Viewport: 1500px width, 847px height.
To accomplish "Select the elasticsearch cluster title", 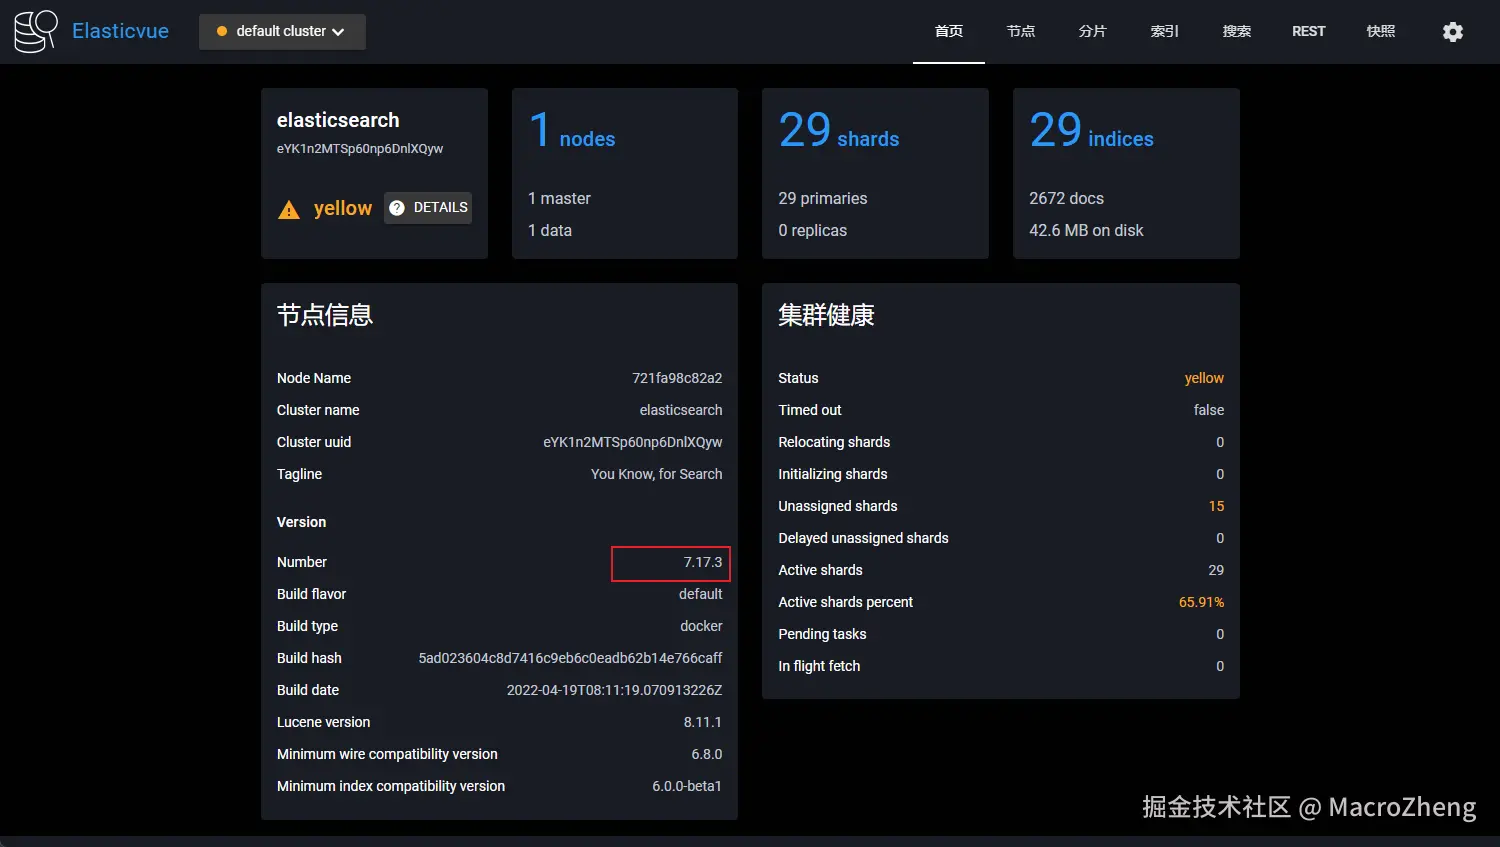I will click(338, 120).
